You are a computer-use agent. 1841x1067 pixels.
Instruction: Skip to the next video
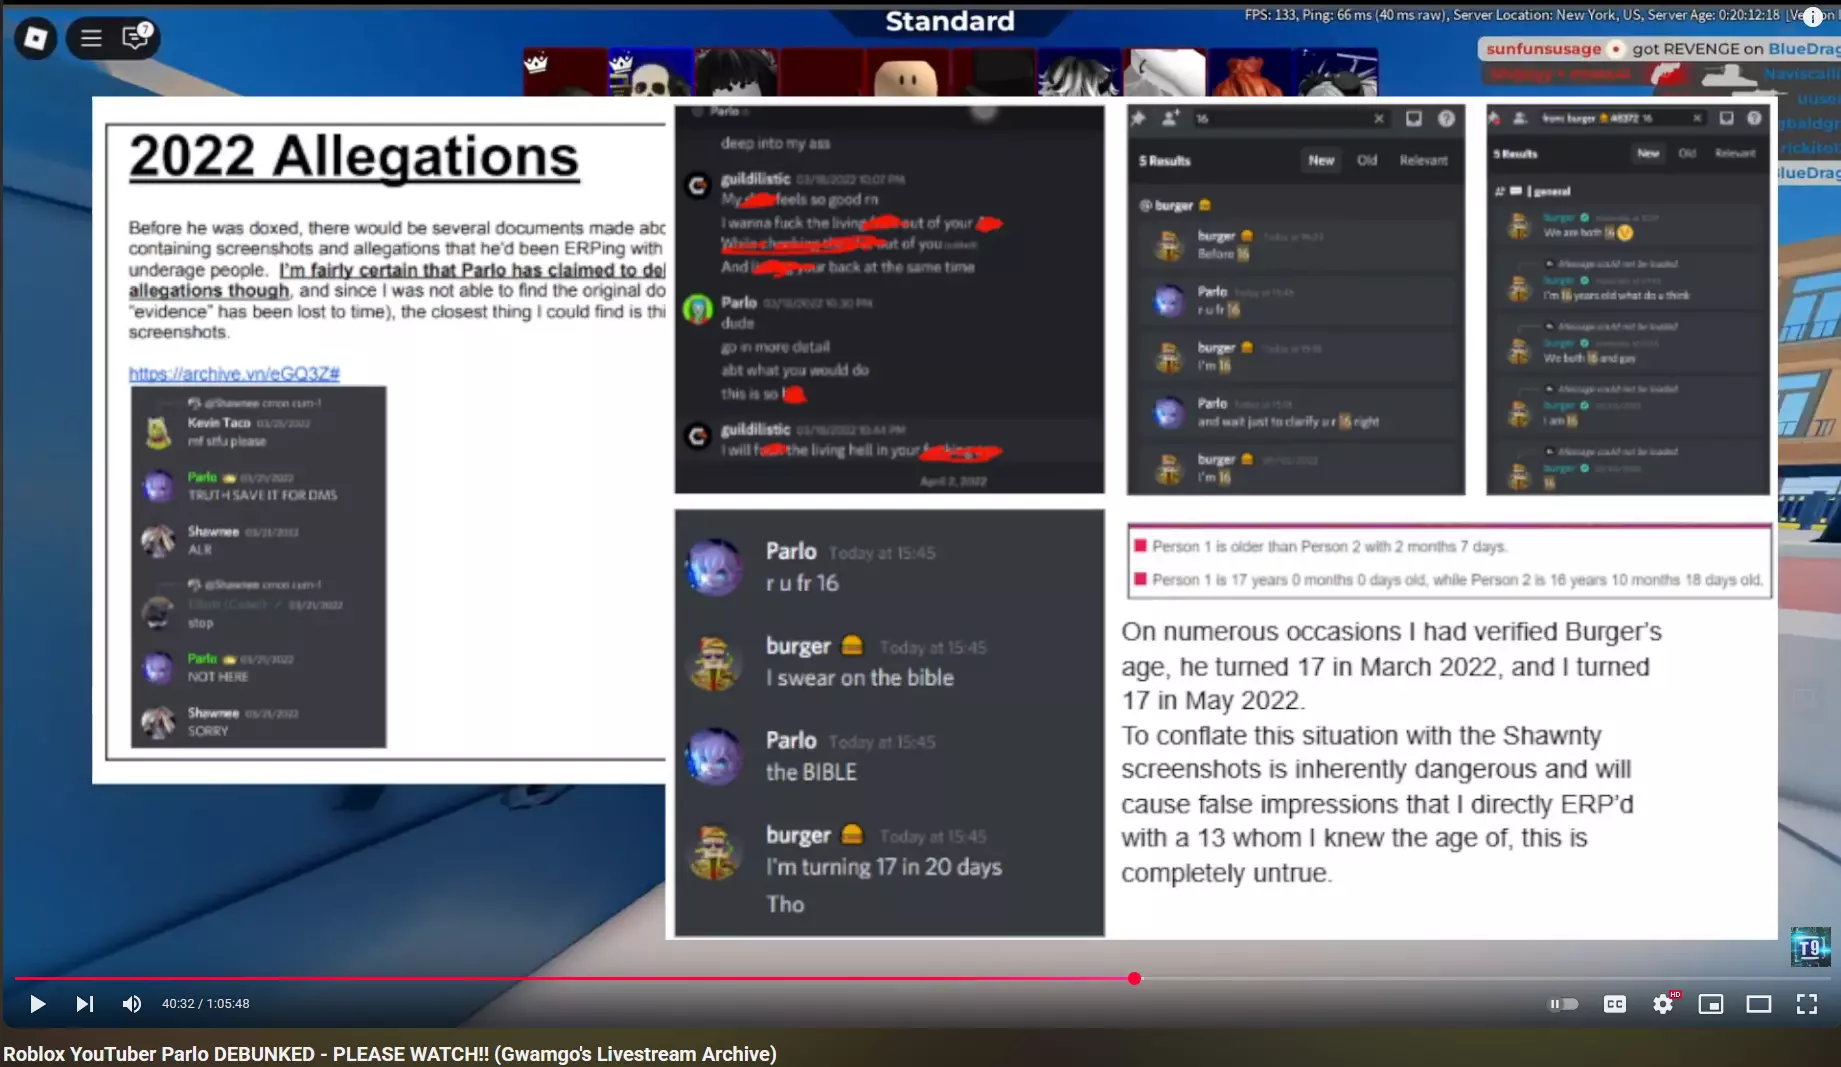point(85,1004)
